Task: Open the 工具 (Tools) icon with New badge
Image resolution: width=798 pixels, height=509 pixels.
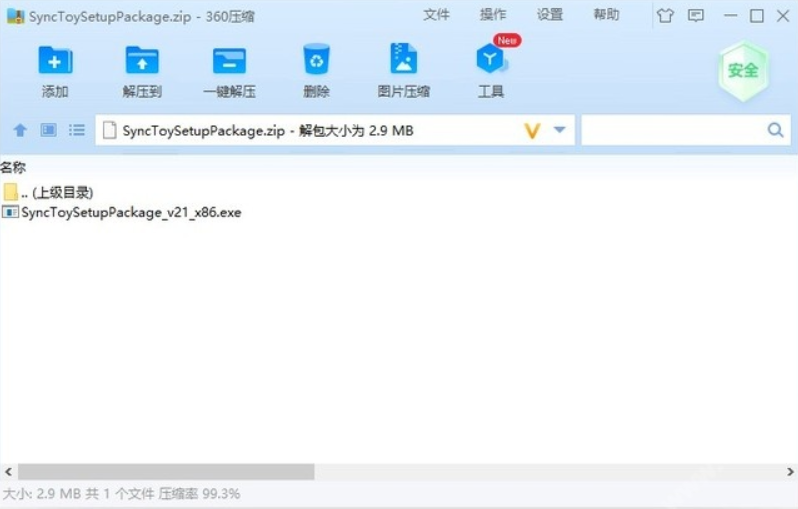Action: point(492,59)
